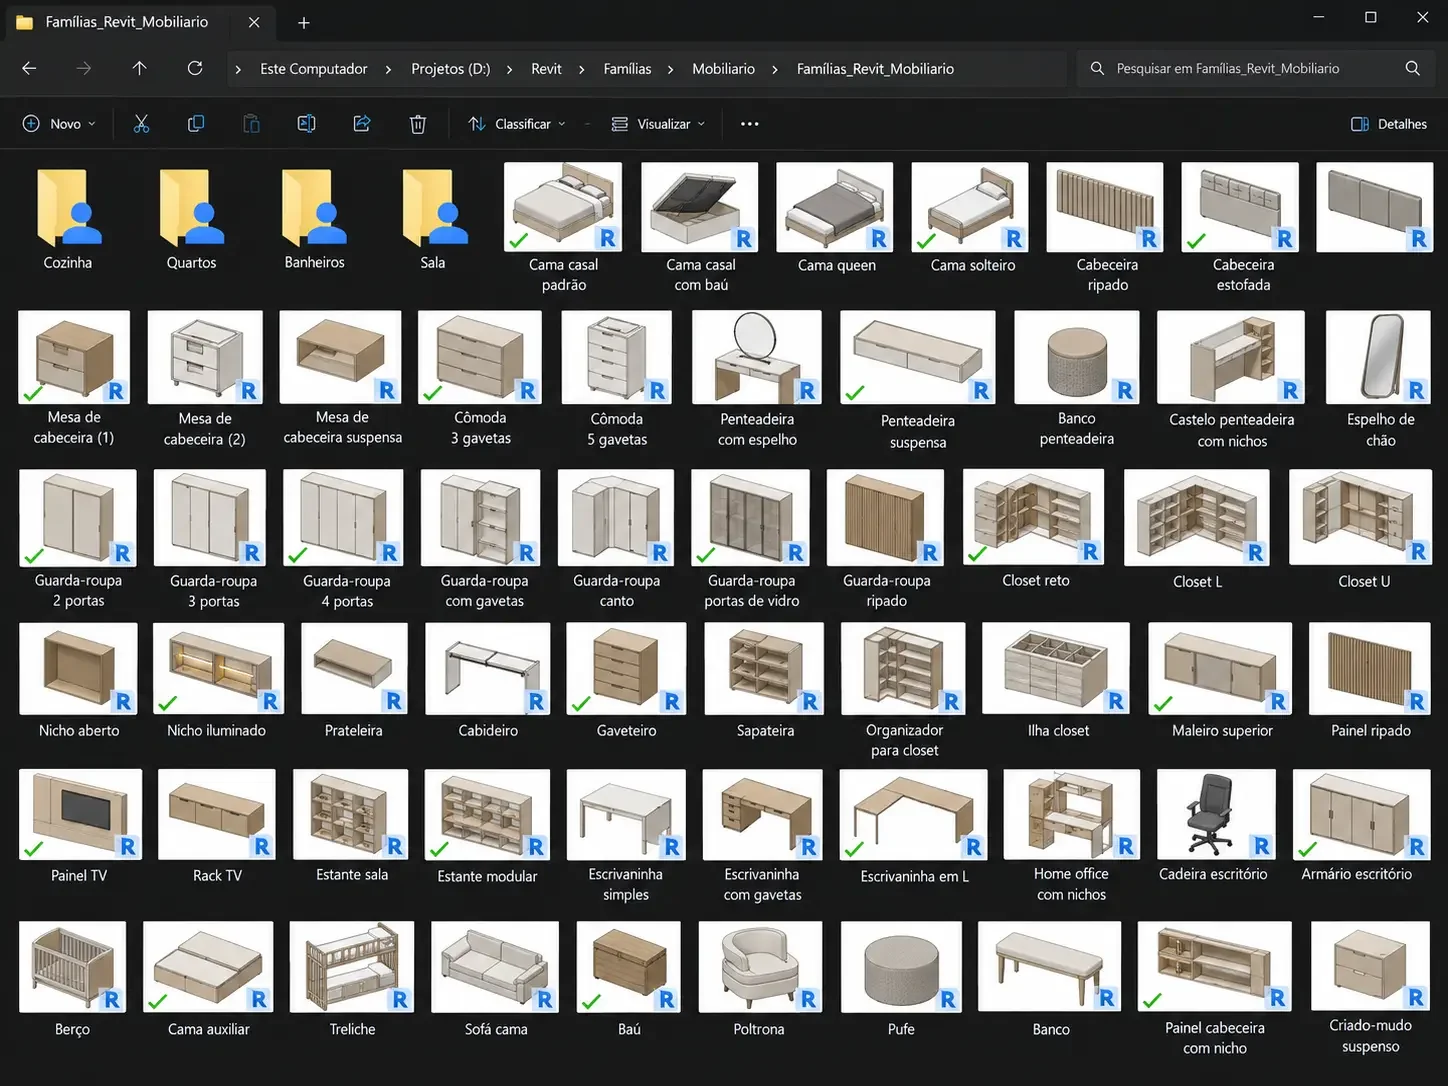Select the Famílias breadcrumb segment

pyautogui.click(x=627, y=69)
